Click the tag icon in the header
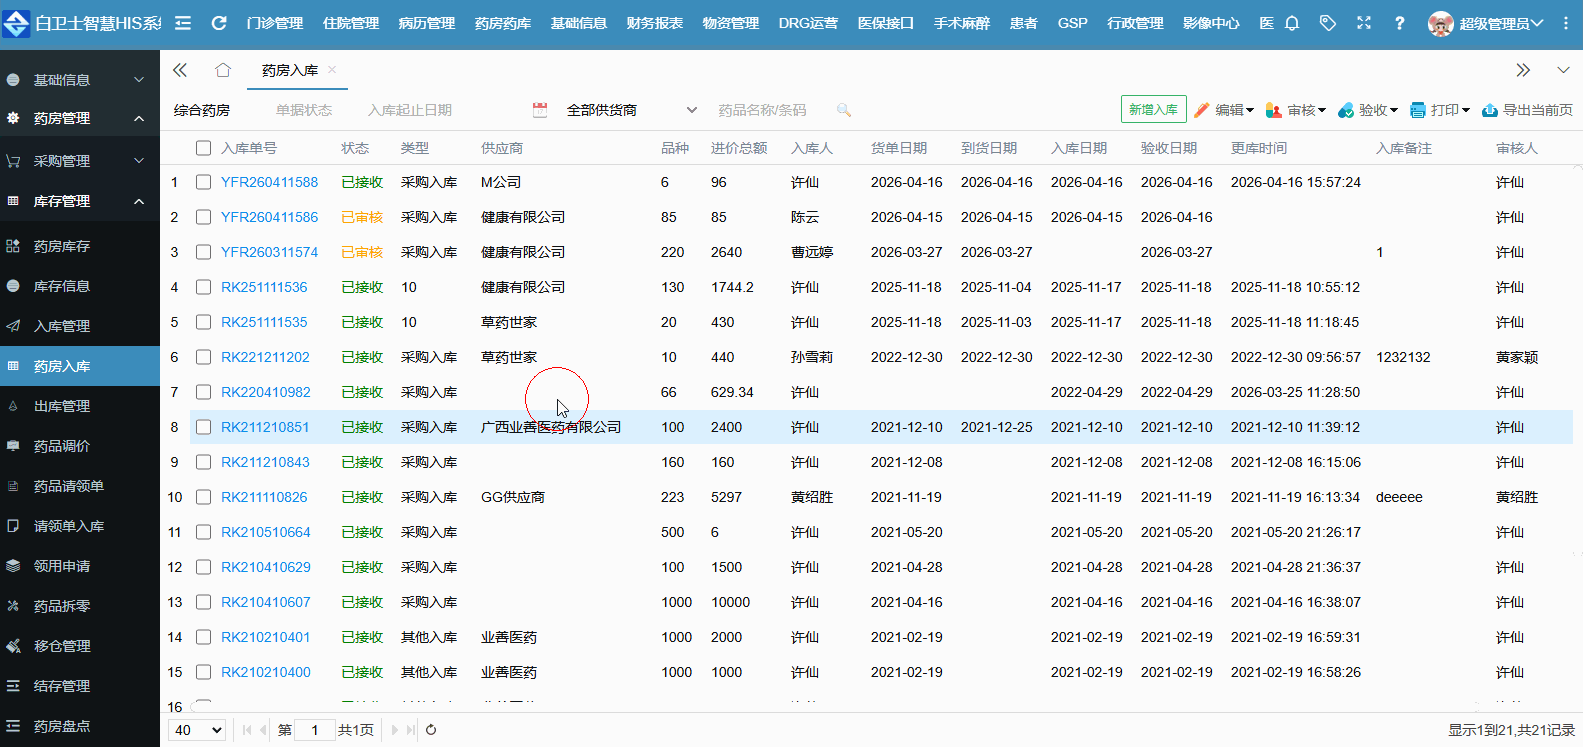 1328,23
